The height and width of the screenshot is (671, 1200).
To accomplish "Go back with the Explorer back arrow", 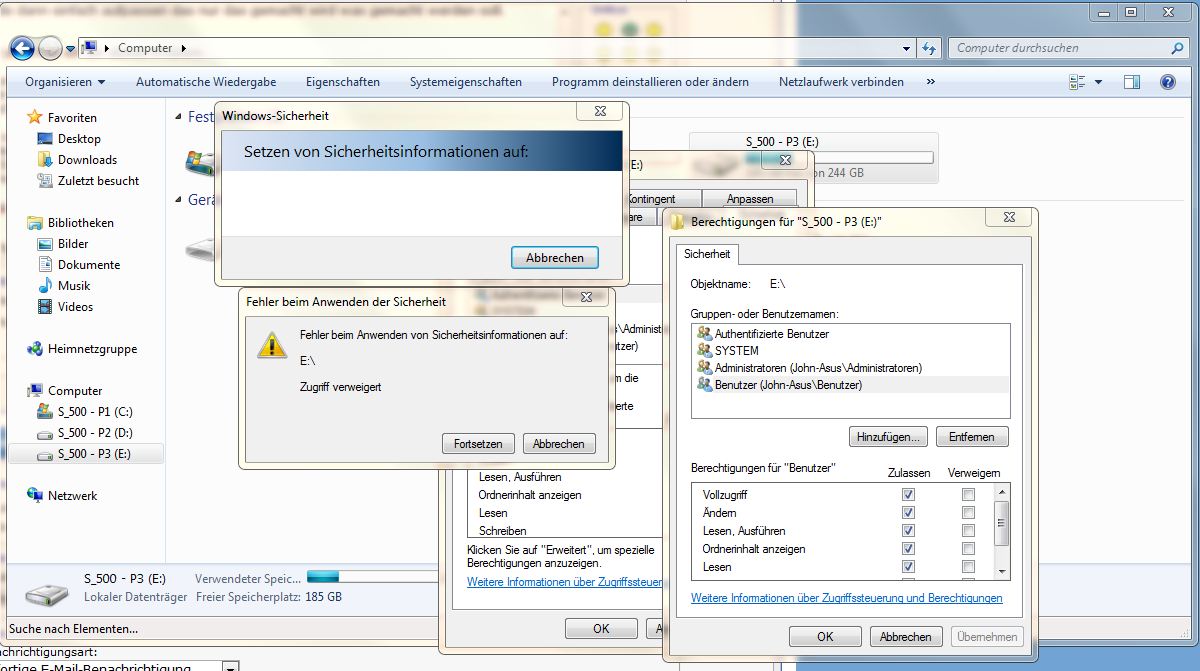I will (21, 47).
